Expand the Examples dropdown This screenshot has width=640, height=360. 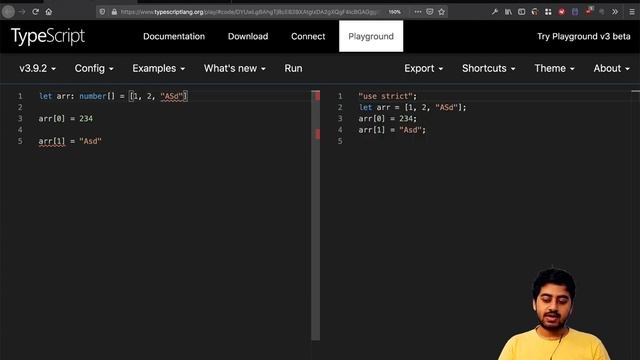point(158,68)
